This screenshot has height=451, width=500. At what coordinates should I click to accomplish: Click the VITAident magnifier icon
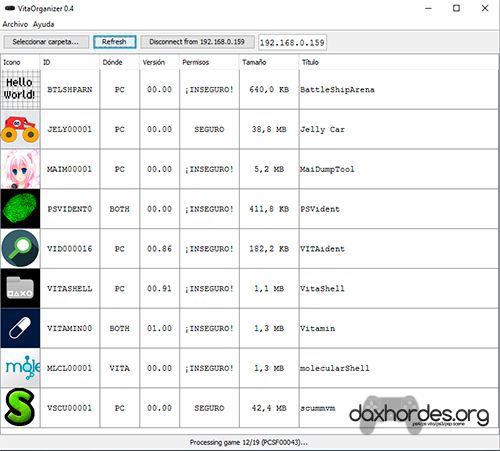click(x=20, y=249)
